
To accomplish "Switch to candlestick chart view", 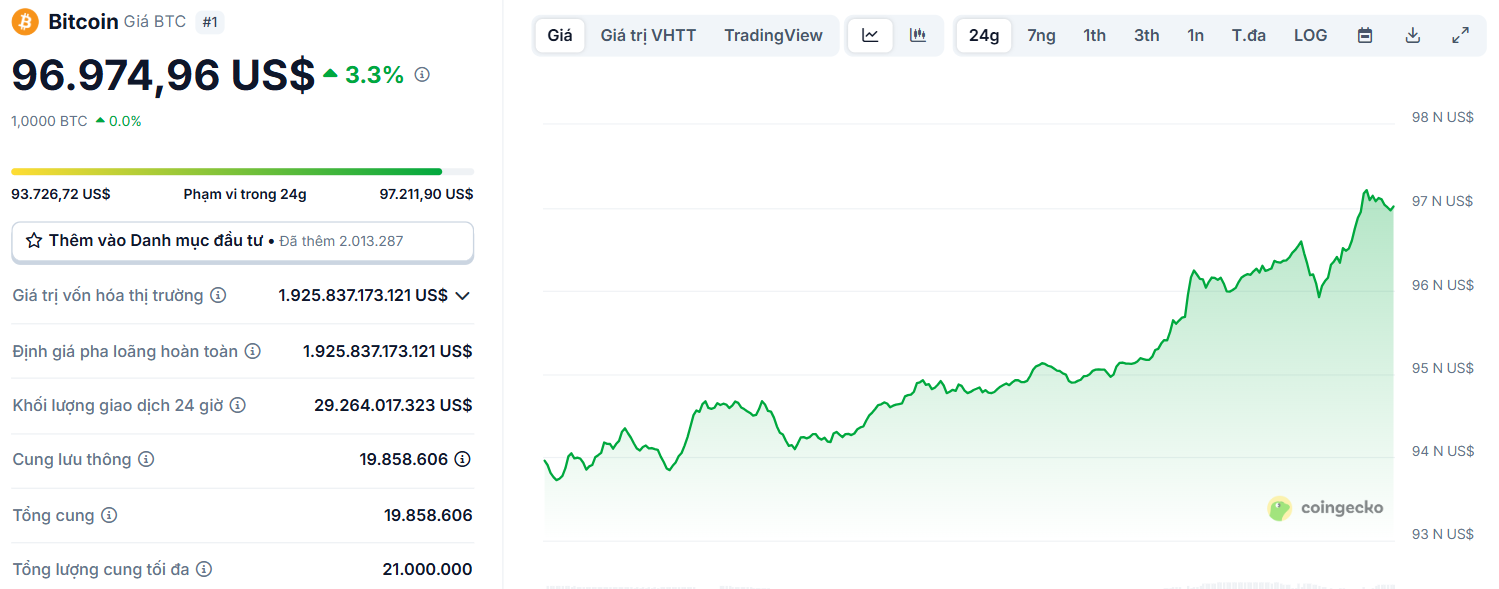I will (917, 36).
